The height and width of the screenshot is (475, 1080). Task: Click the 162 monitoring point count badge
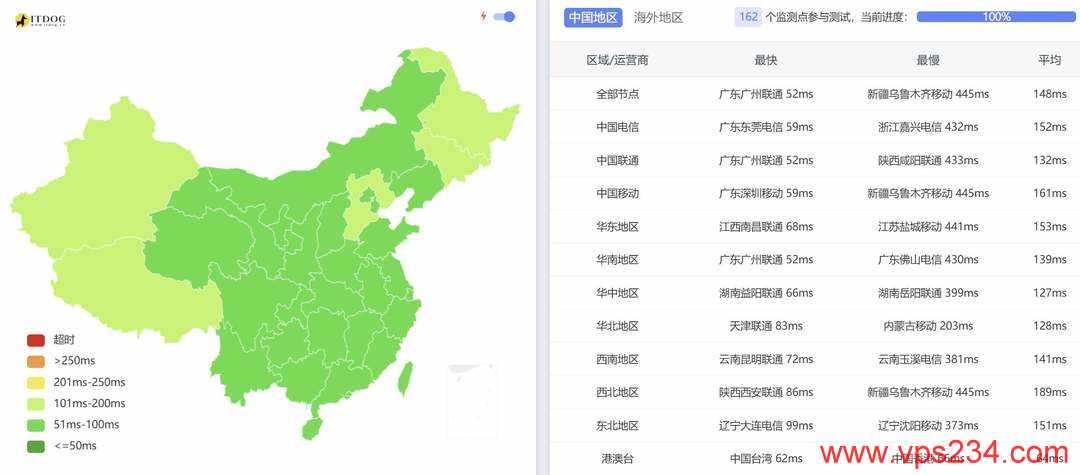coord(748,17)
